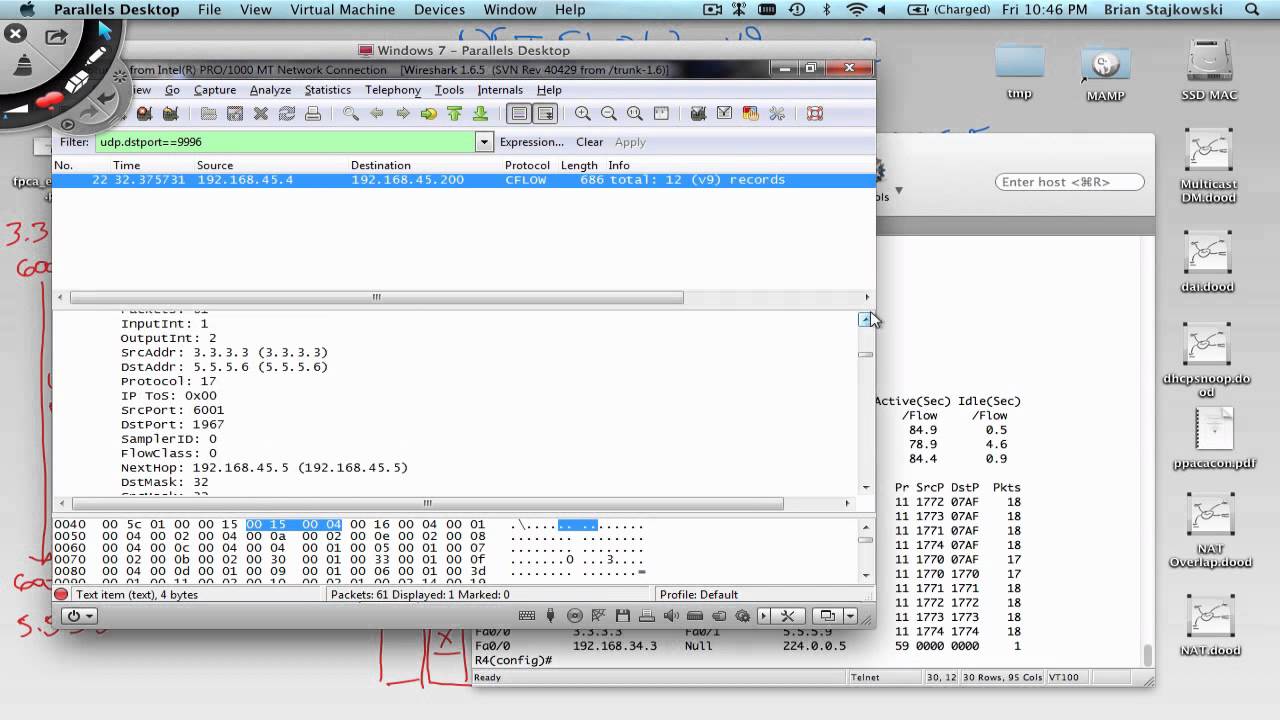Open the MAMP desktop icon
The width and height of the screenshot is (1280, 720).
[1105, 73]
